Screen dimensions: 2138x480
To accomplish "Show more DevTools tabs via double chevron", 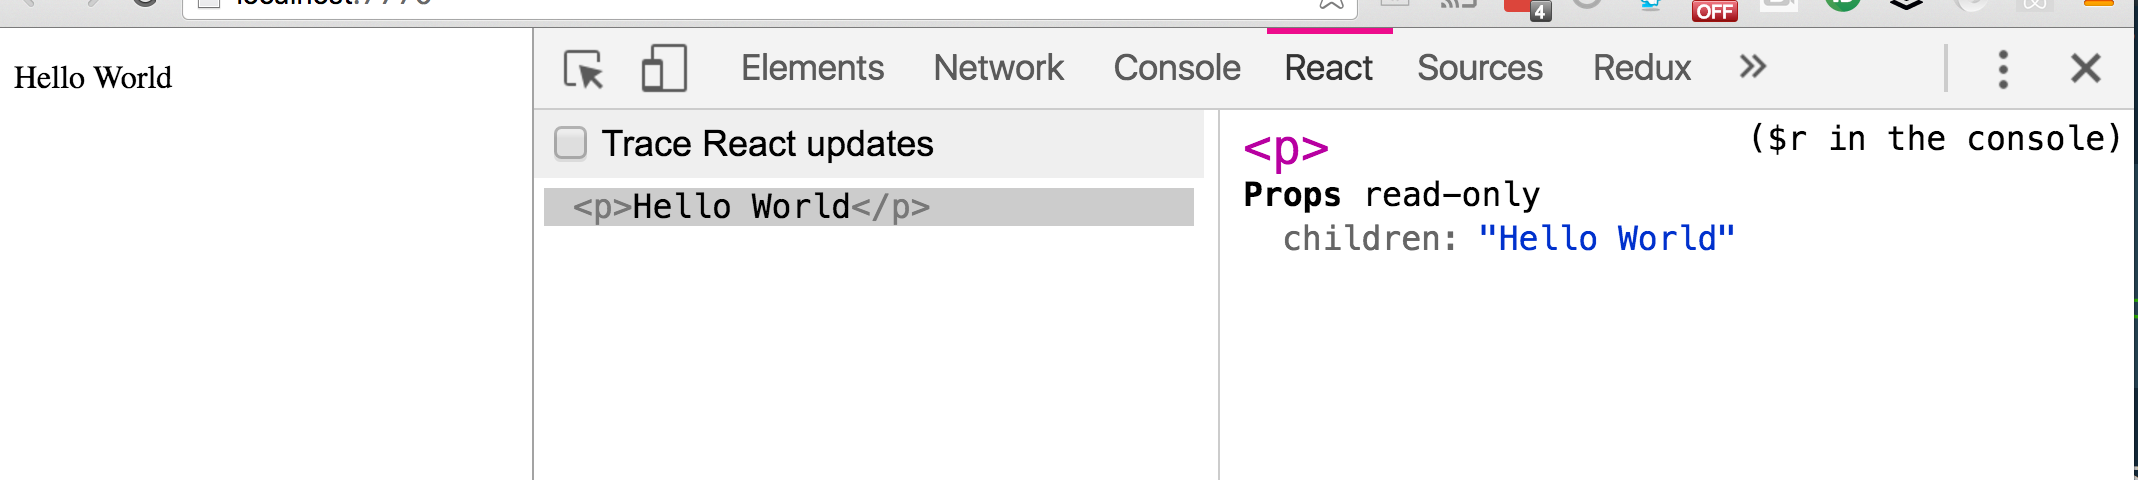I will click(1752, 67).
